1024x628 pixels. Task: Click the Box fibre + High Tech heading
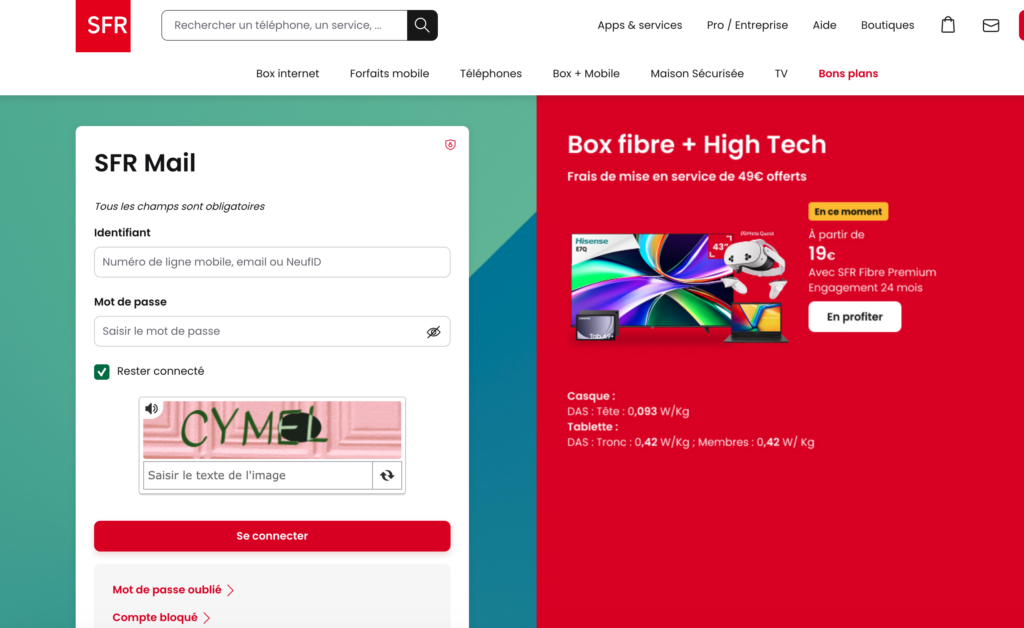tap(697, 144)
